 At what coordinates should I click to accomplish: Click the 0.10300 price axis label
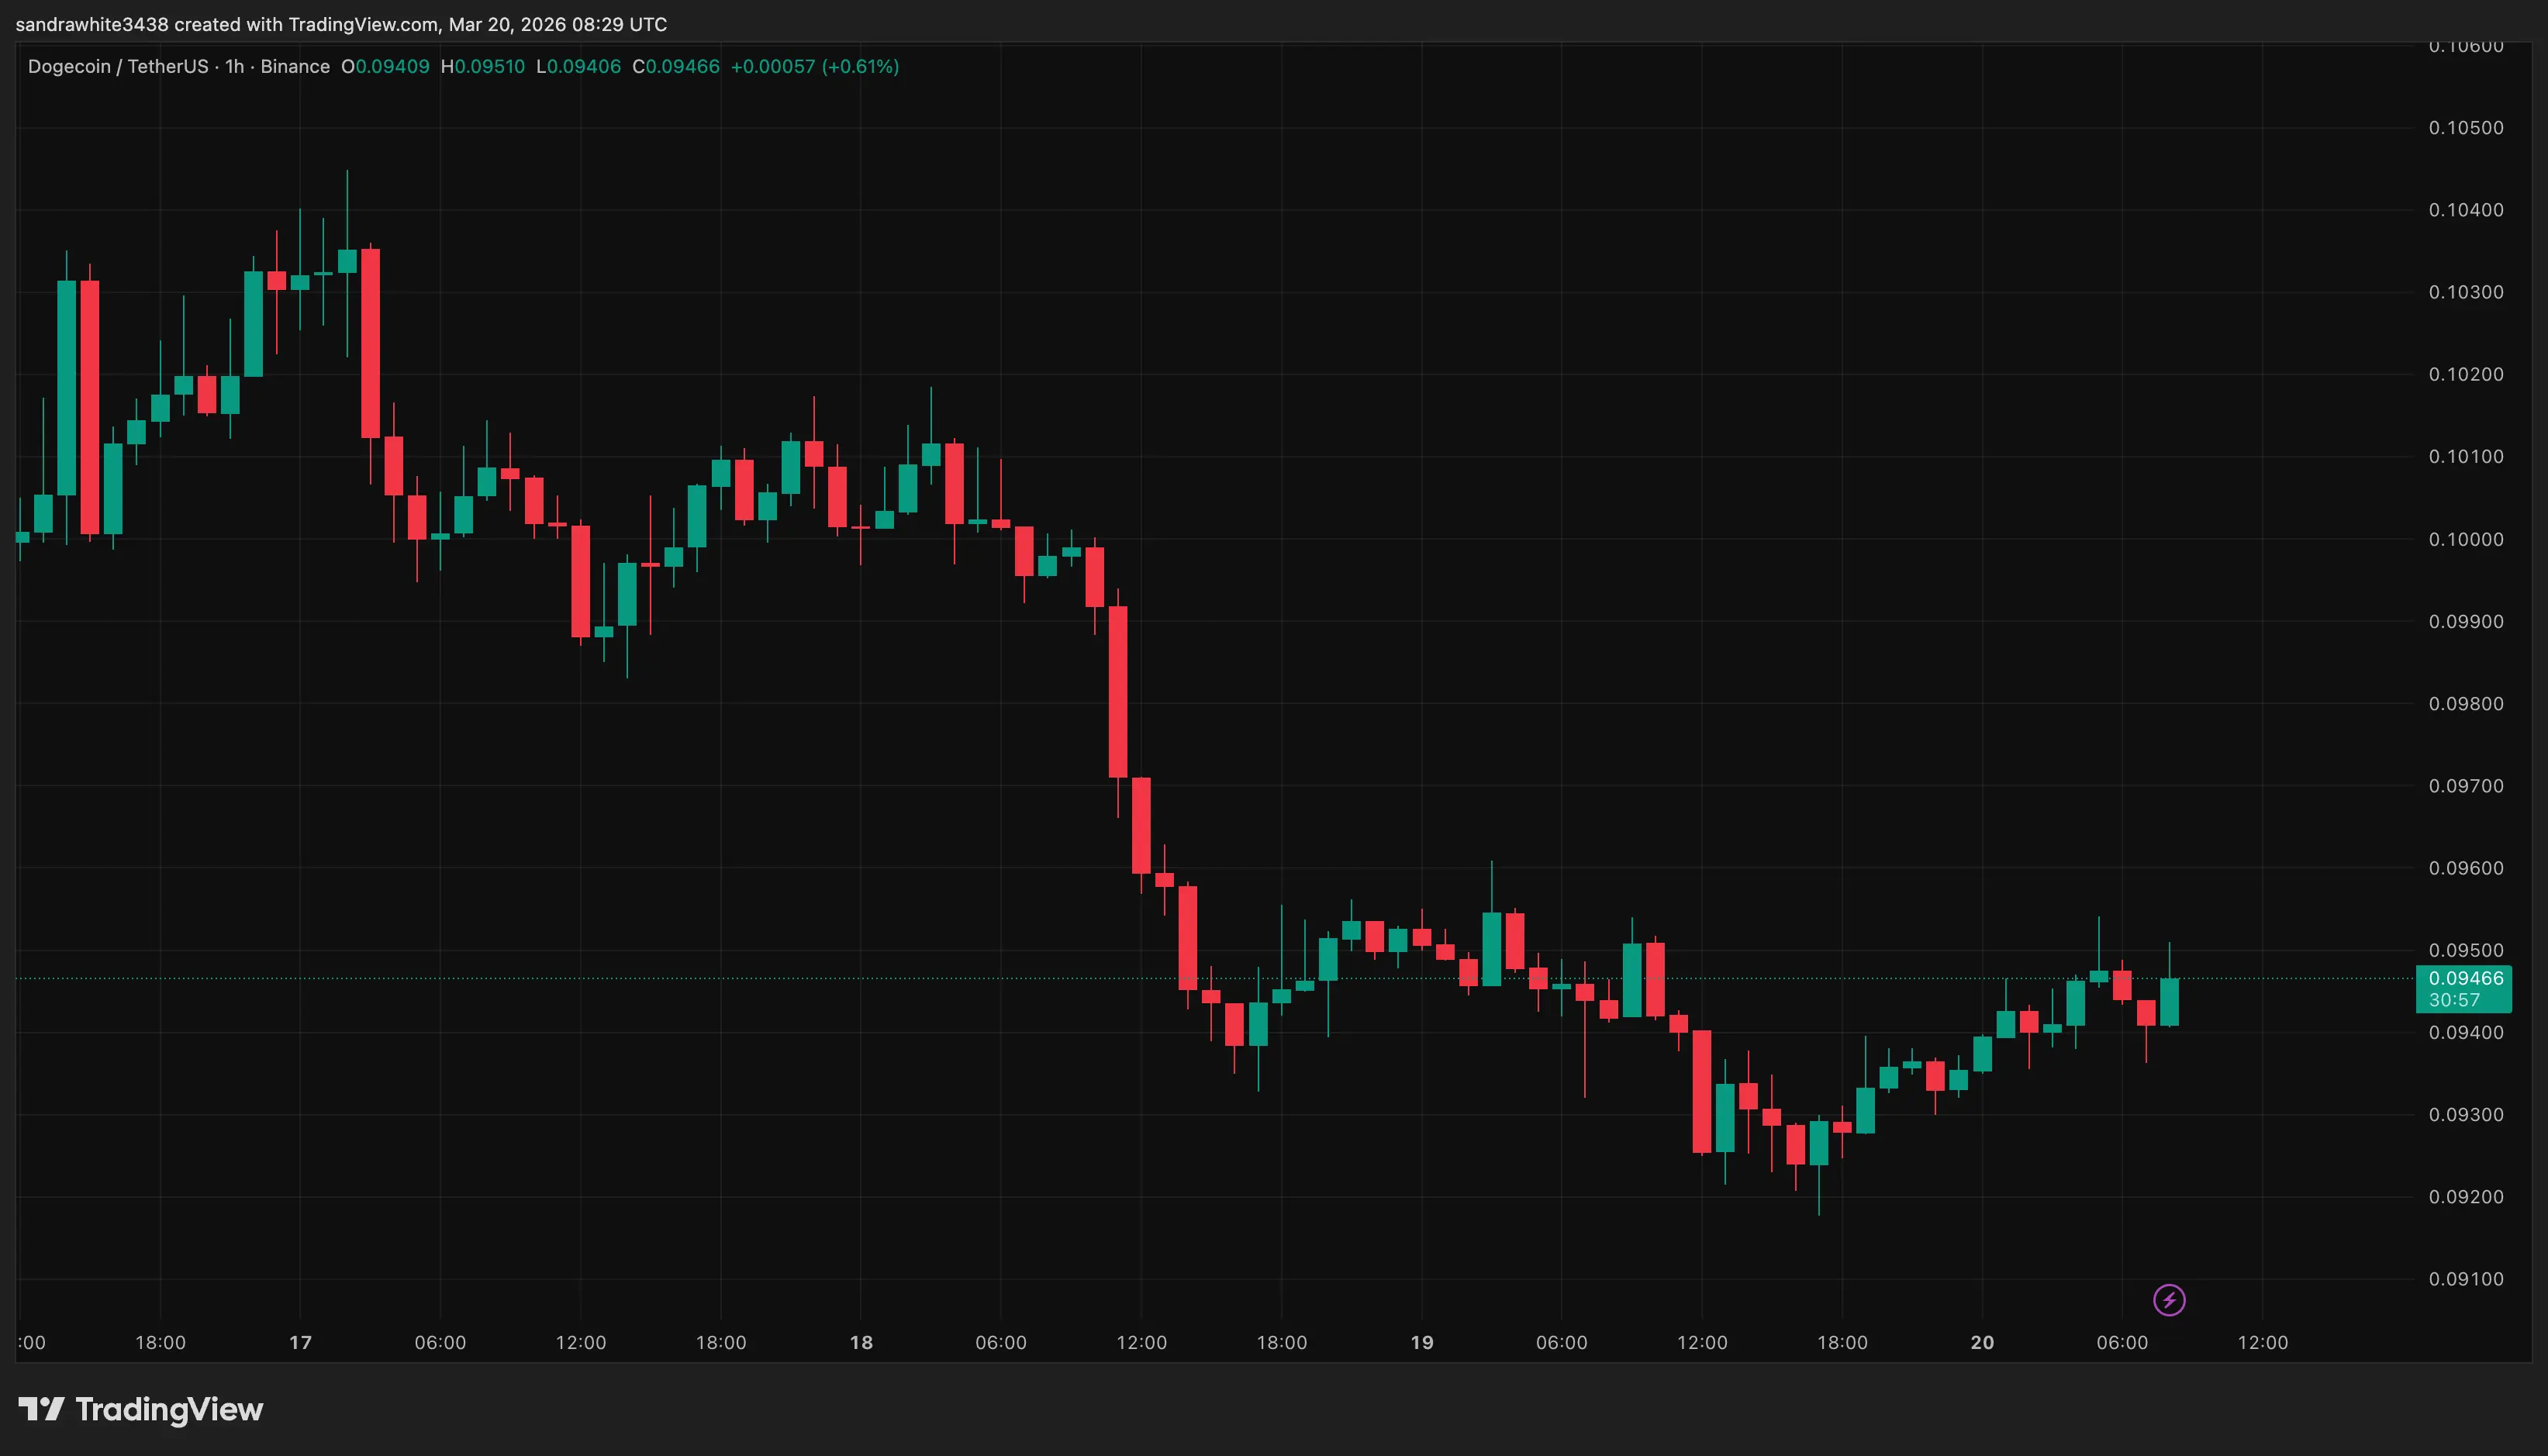2466,292
